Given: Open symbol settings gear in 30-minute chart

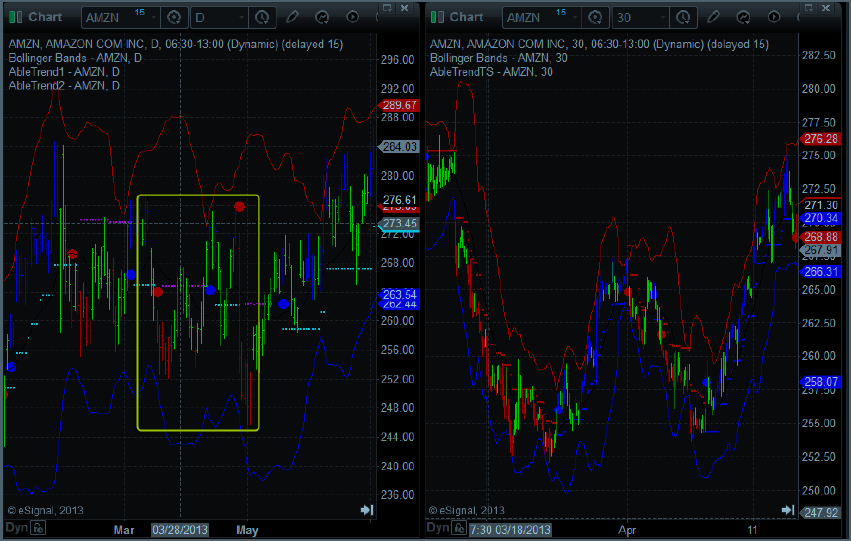Looking at the screenshot, I should pyautogui.click(x=595, y=17).
